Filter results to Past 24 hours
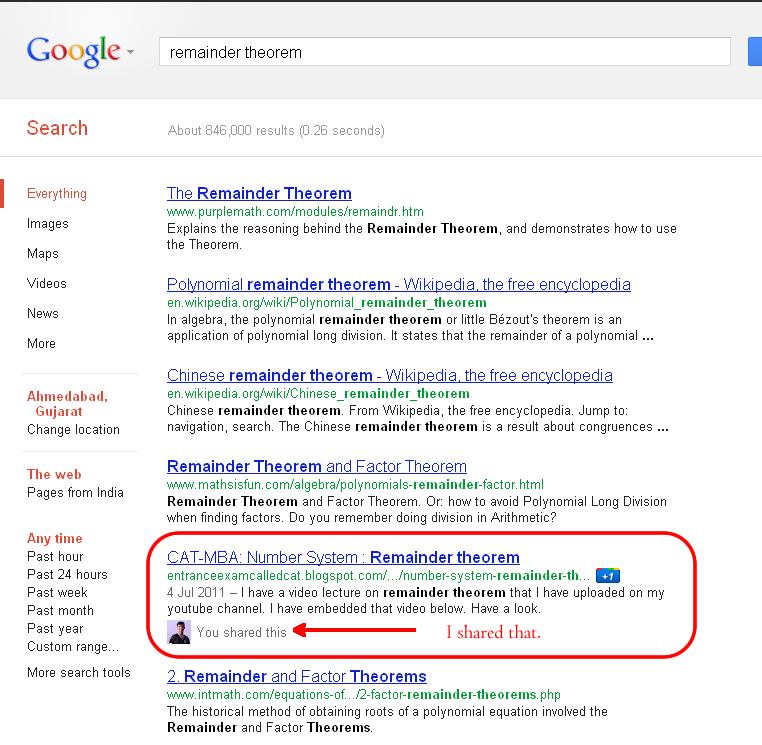Image resolution: width=762 pixels, height=745 pixels. tap(67, 574)
